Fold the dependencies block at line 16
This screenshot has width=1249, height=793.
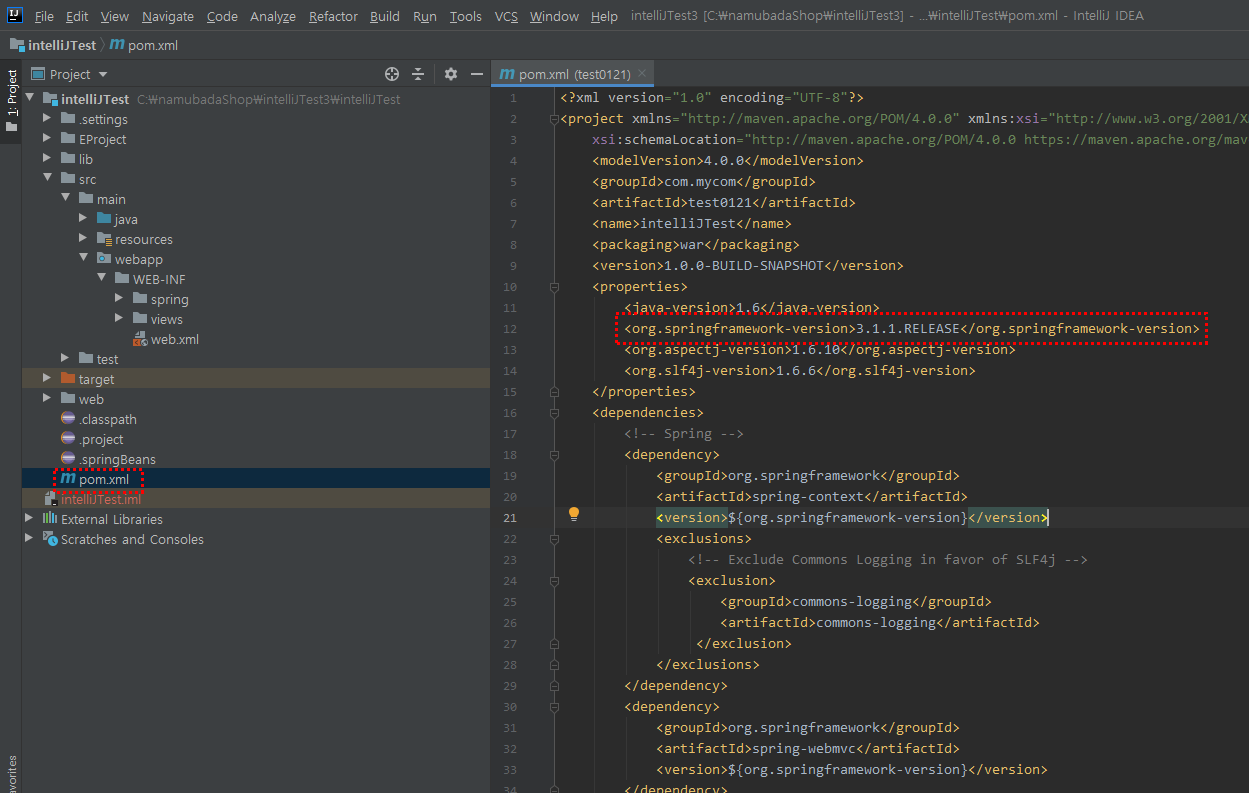pyautogui.click(x=554, y=413)
